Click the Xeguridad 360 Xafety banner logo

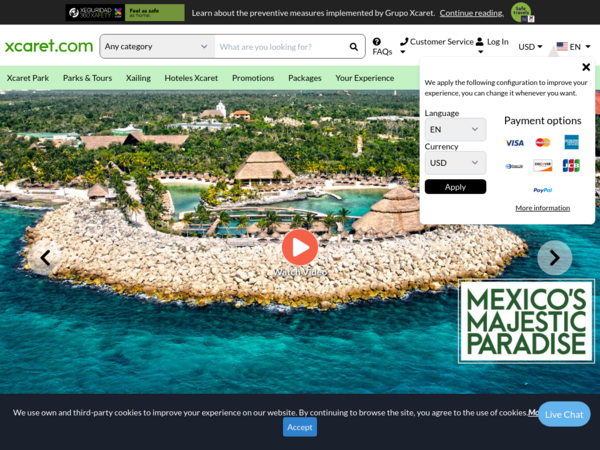(95, 13)
